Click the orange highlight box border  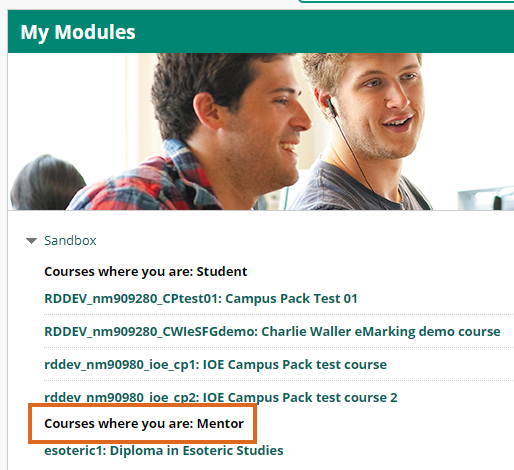pyautogui.click(x=143, y=405)
